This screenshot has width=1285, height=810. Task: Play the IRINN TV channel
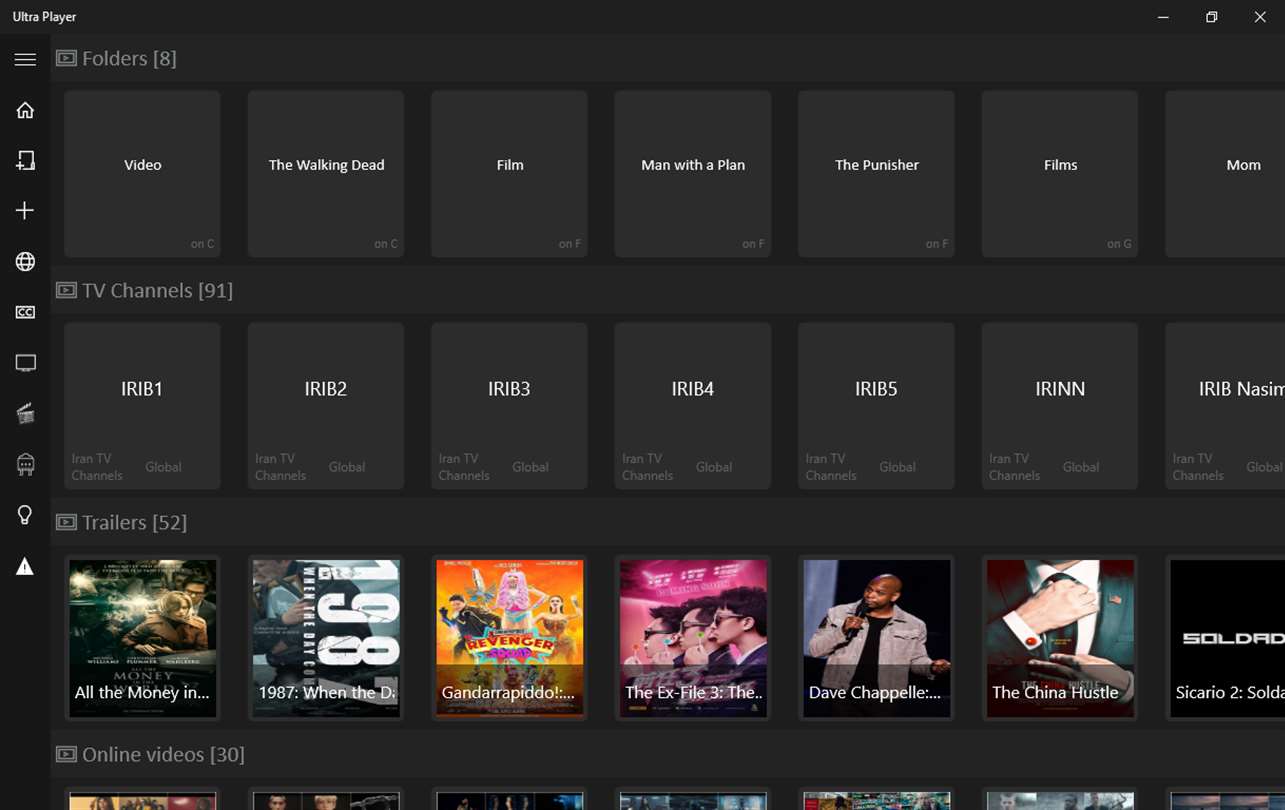pos(1060,406)
